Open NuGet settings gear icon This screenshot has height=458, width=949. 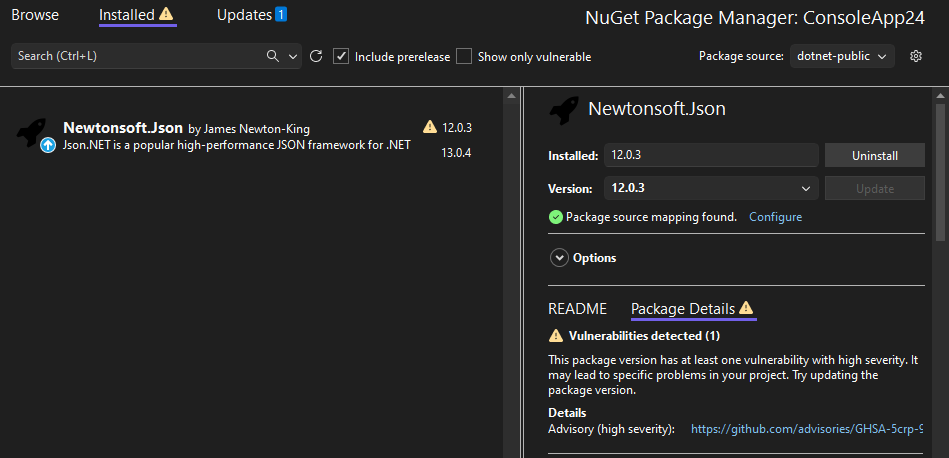coord(915,57)
